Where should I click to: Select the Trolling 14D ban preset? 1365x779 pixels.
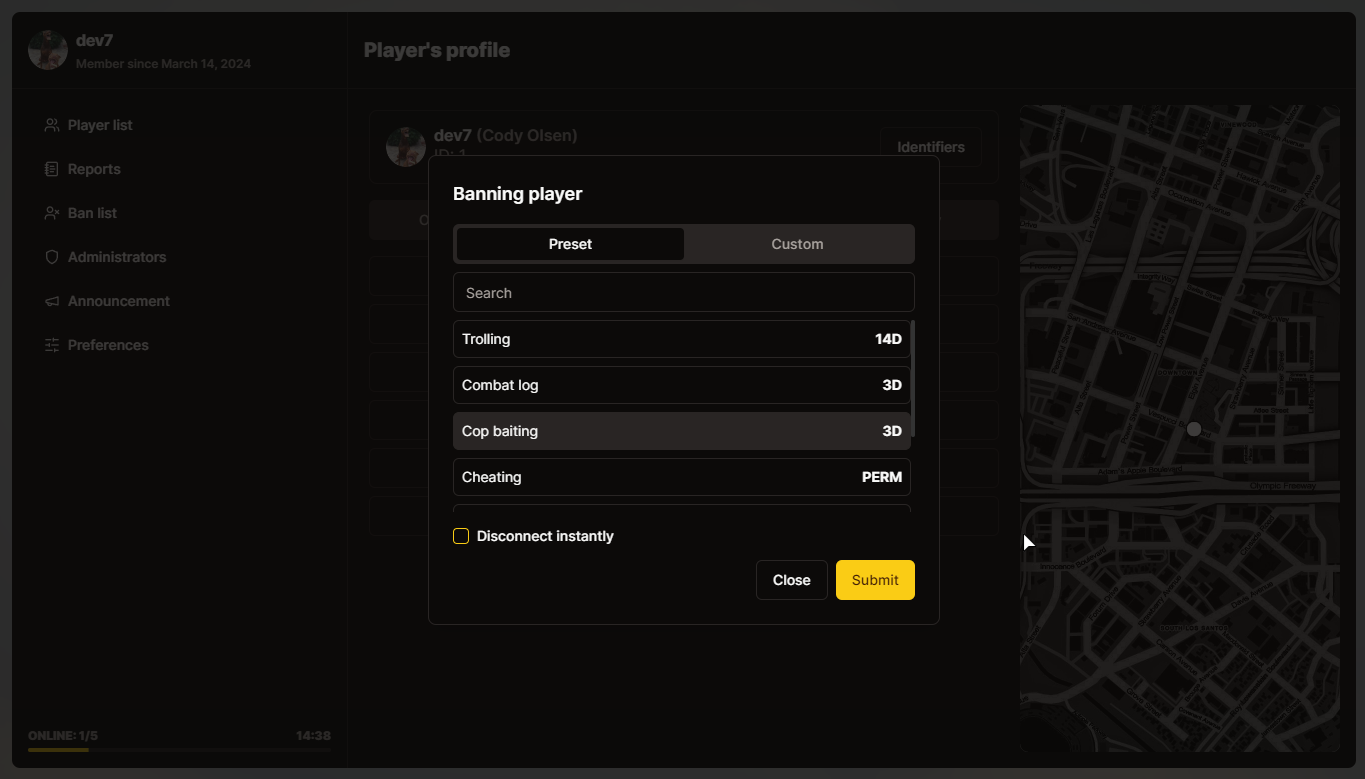pyautogui.click(x=681, y=338)
